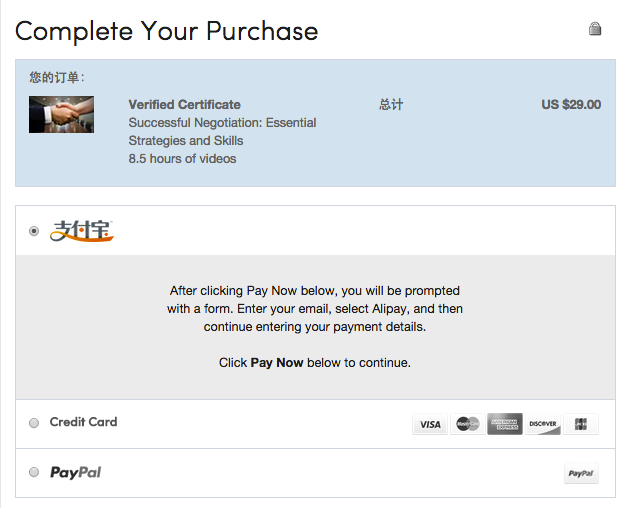Expand the PayPal payment option logo
Screen dimensions: 624x508
(x=76, y=472)
